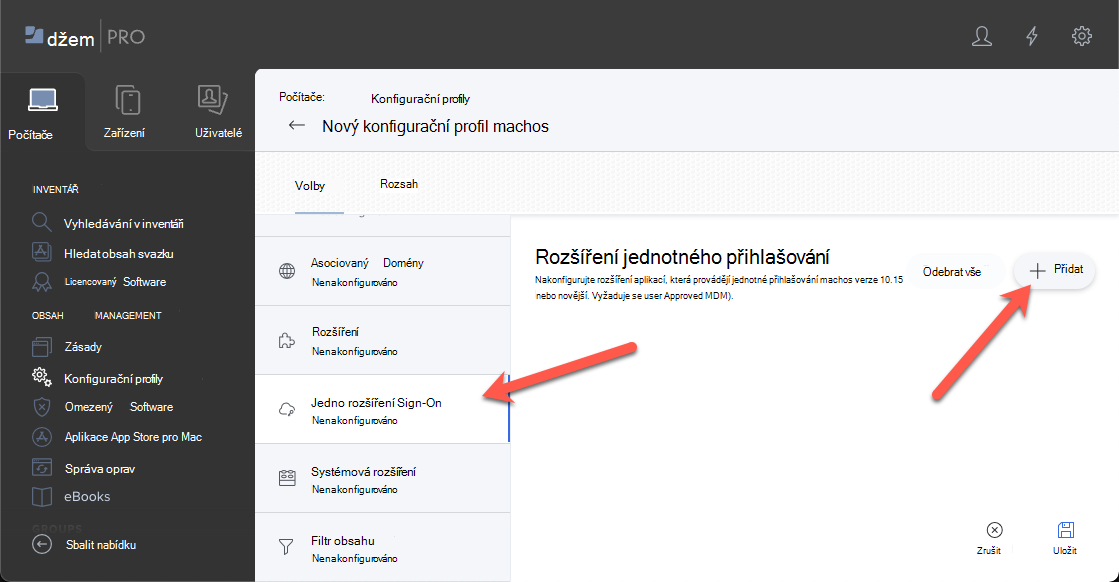Open the eBooks section
1119x582 pixels.
(88, 496)
